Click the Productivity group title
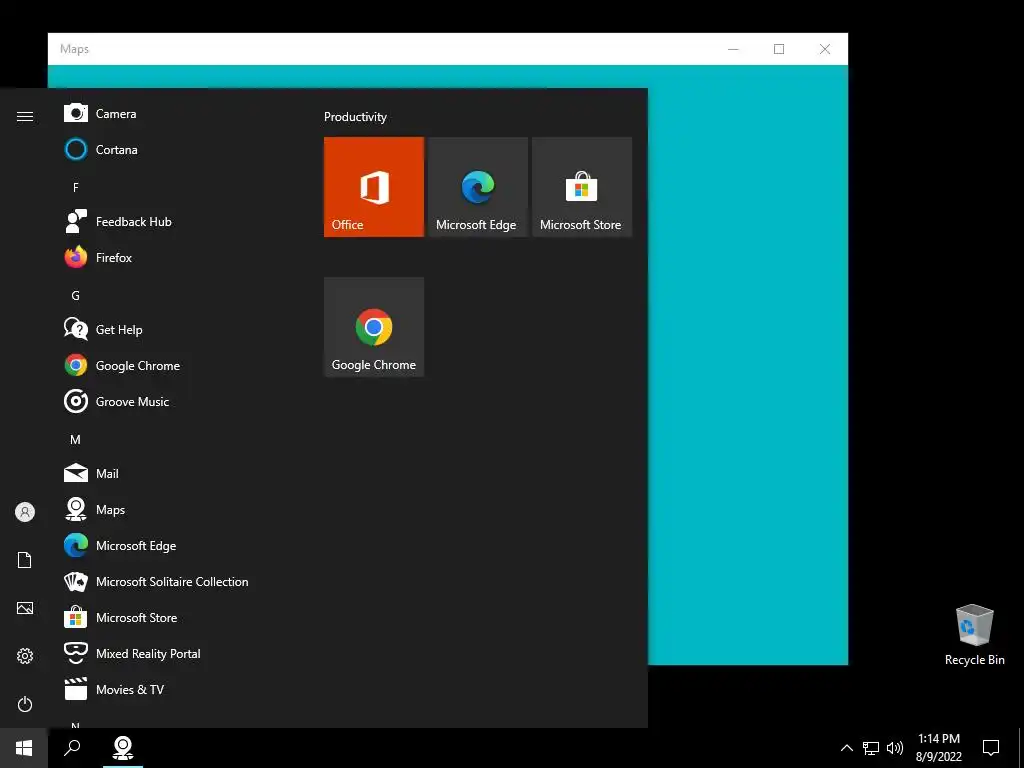Viewport: 1024px width, 768px height. point(355,117)
